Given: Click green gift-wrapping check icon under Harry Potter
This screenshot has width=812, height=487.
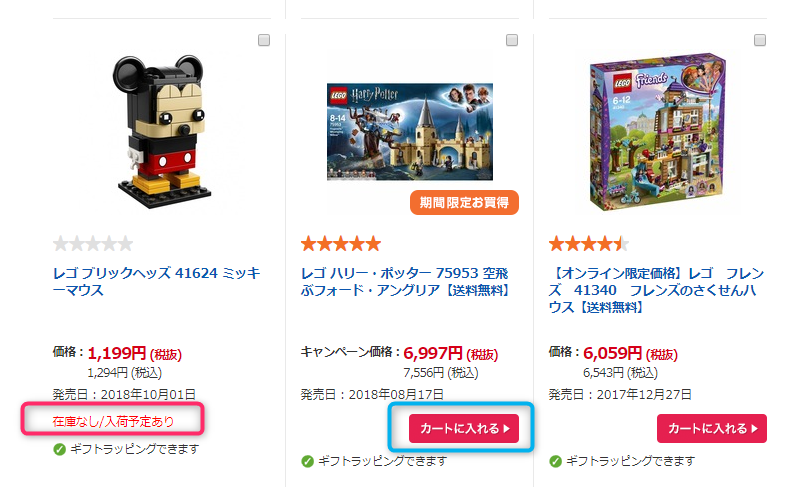Looking at the screenshot, I should [x=308, y=461].
